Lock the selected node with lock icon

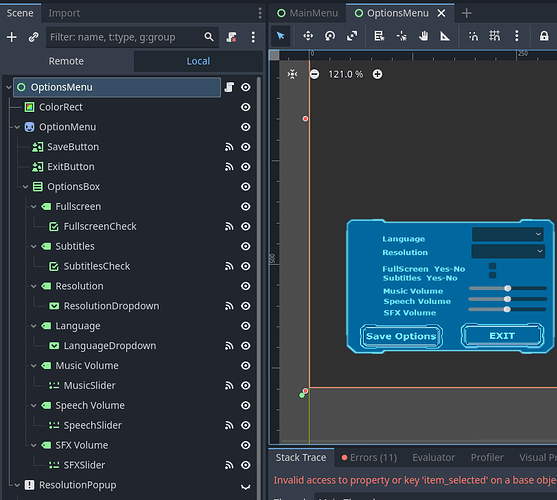point(544,36)
